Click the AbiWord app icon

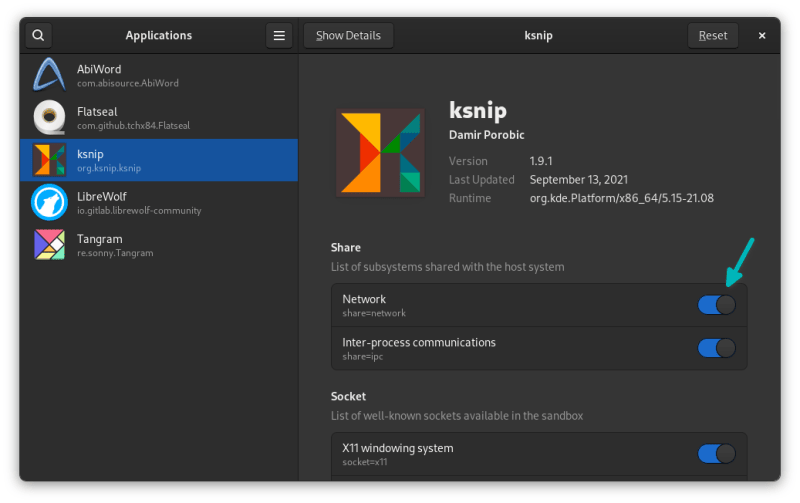(49, 75)
